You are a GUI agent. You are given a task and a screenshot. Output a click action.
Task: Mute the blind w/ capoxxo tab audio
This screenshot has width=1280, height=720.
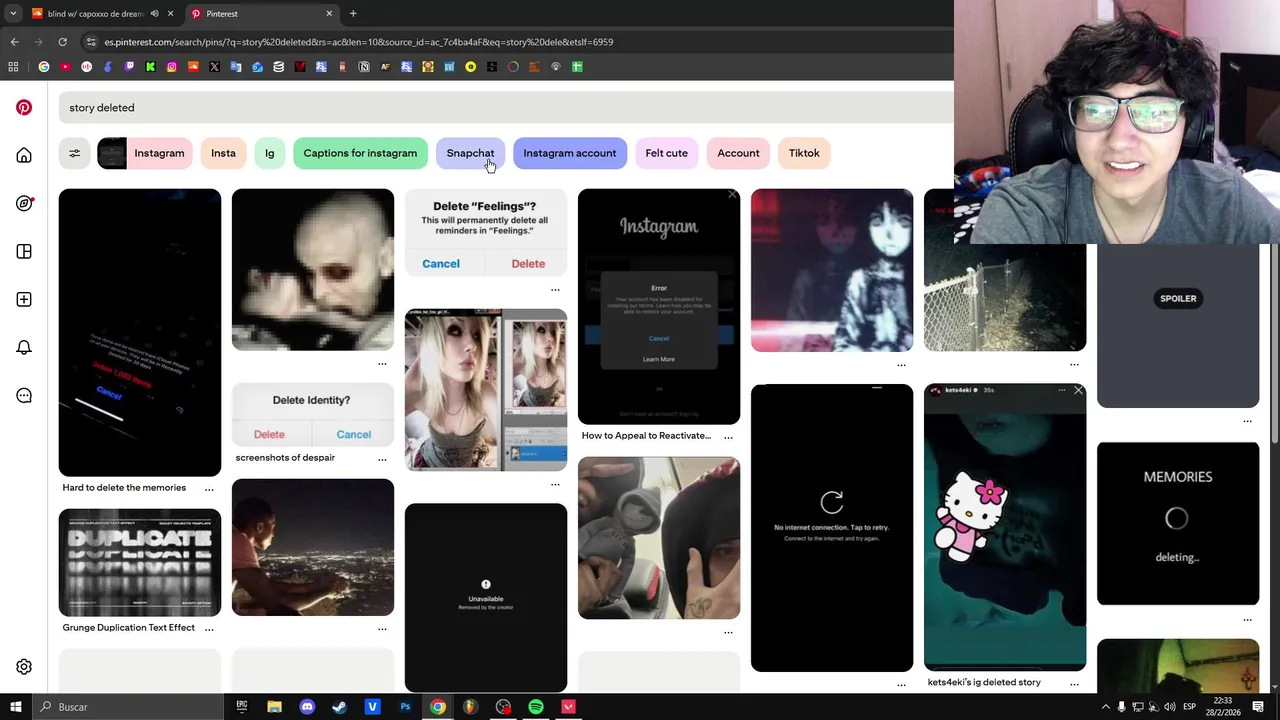[x=154, y=14]
